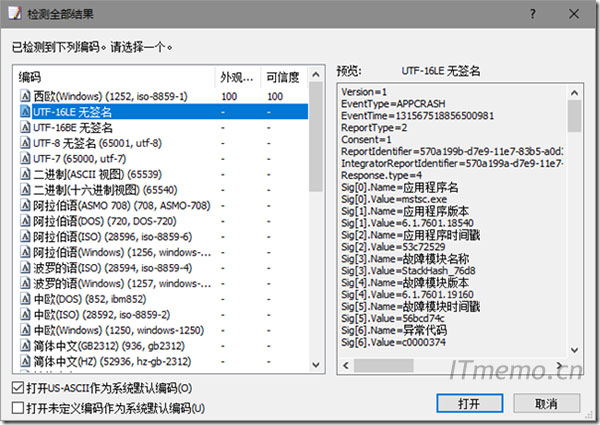This screenshot has width=600, height=425.
Task: Click the icon beside 波罗的语(ISO) (28594)
Action: (x=25, y=268)
